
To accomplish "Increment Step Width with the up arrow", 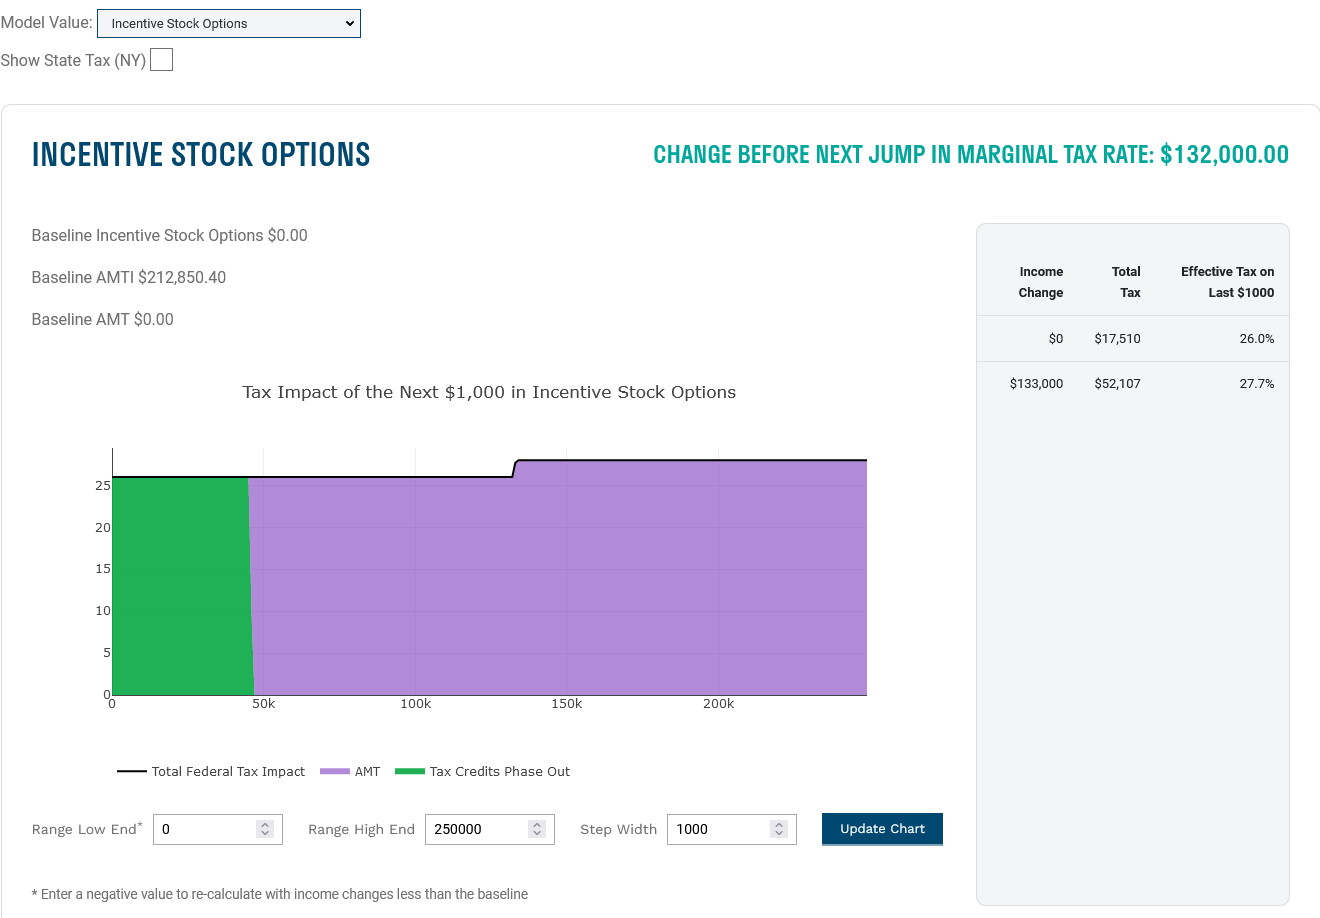I will [x=778, y=823].
